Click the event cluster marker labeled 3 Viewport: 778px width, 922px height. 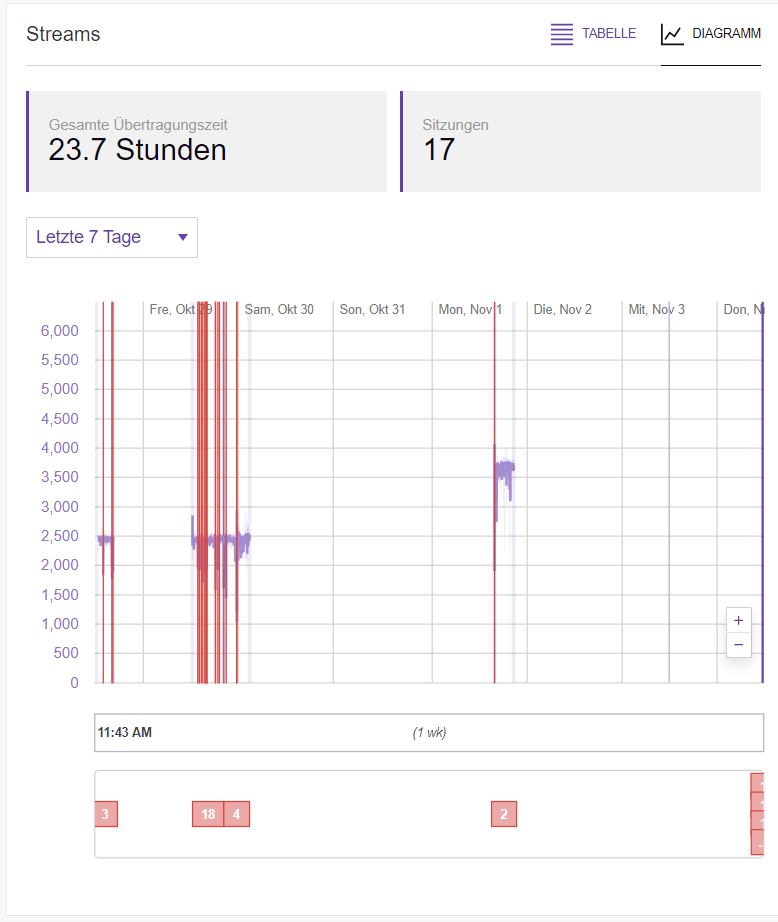click(x=106, y=814)
